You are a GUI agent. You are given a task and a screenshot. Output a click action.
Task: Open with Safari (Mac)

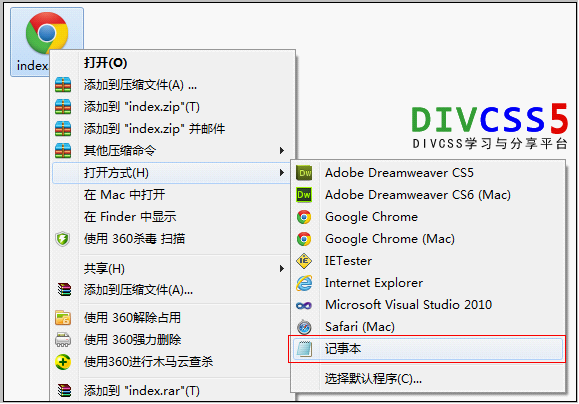(x=428, y=327)
